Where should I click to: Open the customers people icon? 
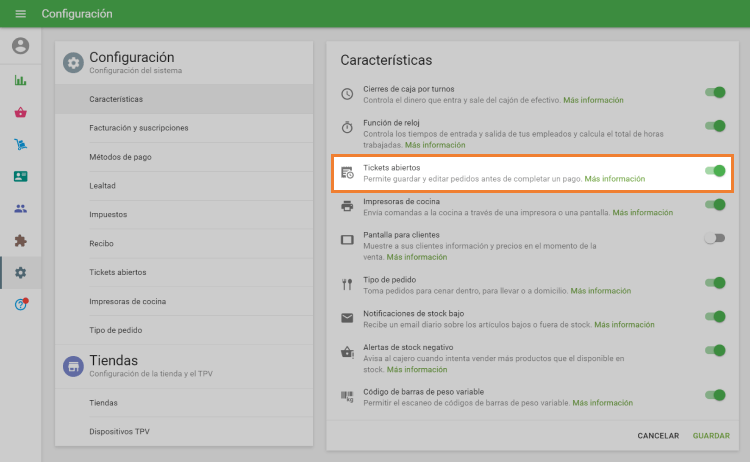[x=20, y=209]
